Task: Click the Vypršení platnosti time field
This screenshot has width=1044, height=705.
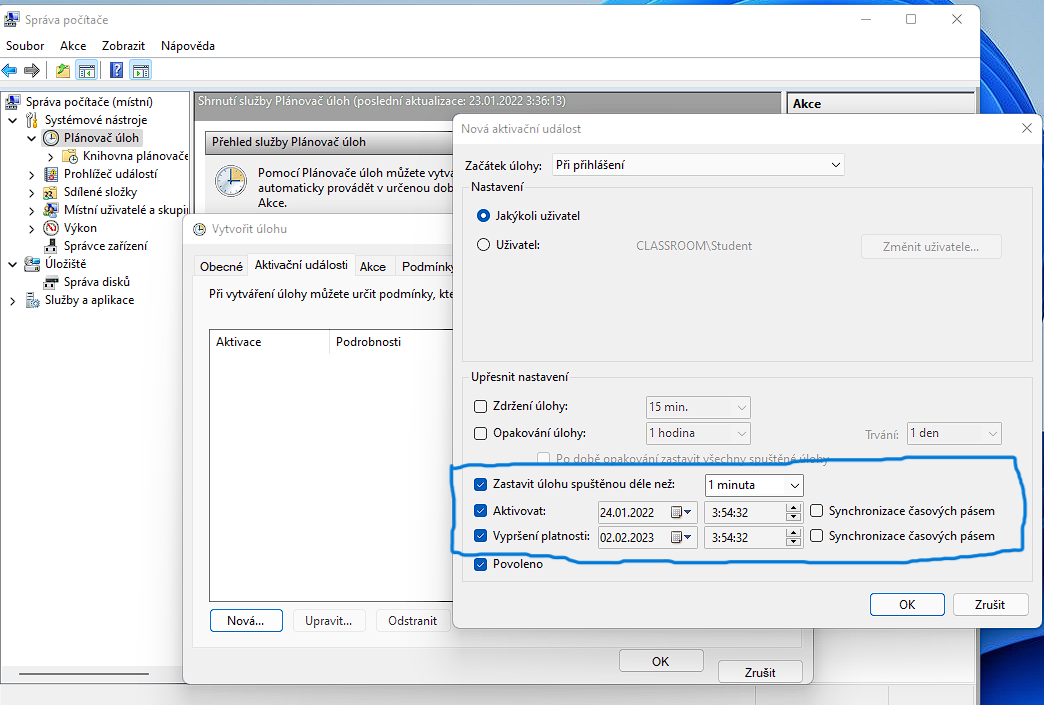Action: (744, 537)
